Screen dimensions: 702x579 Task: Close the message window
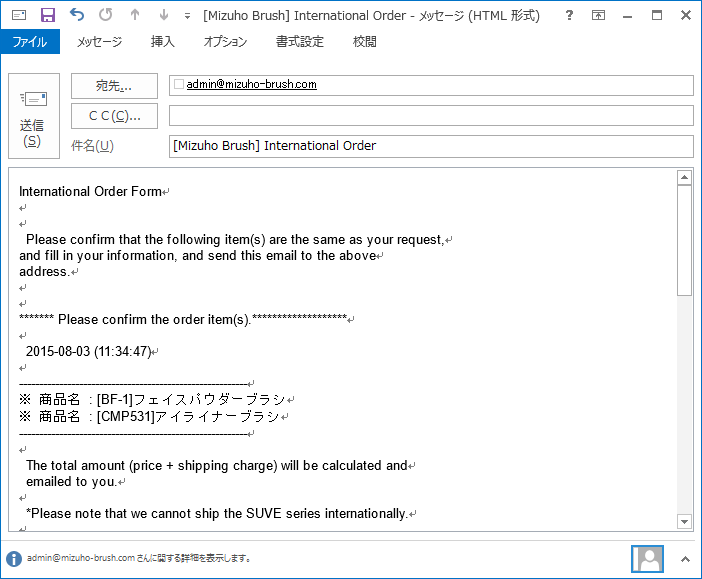click(685, 15)
